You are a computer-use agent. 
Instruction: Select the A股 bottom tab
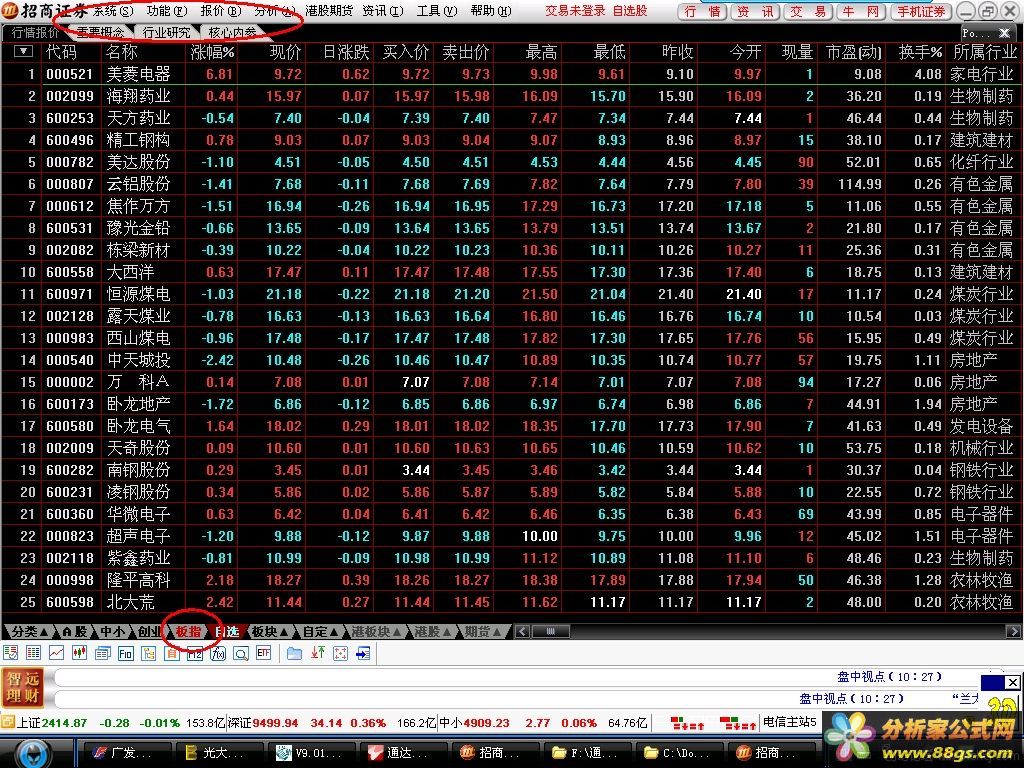coord(75,632)
